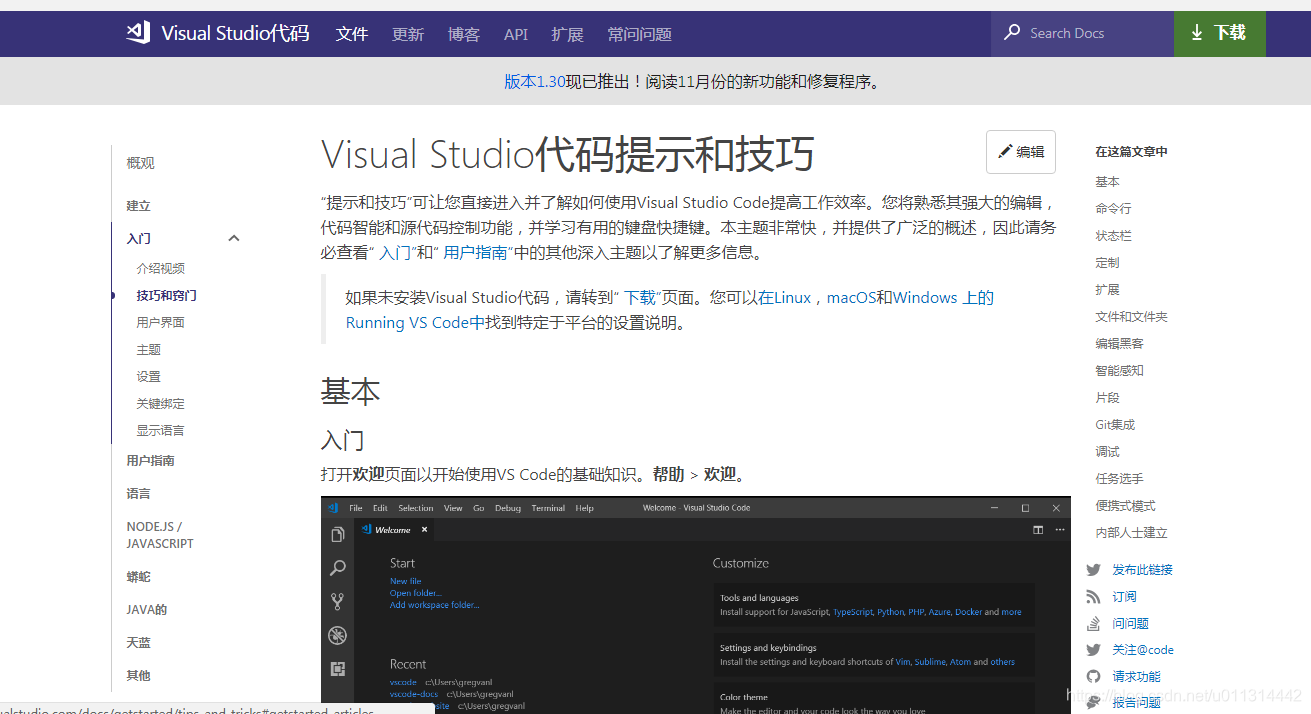Image resolution: width=1311 pixels, height=714 pixels.
Task: Click the Debug icon in VS Code activity bar
Action: [338, 635]
